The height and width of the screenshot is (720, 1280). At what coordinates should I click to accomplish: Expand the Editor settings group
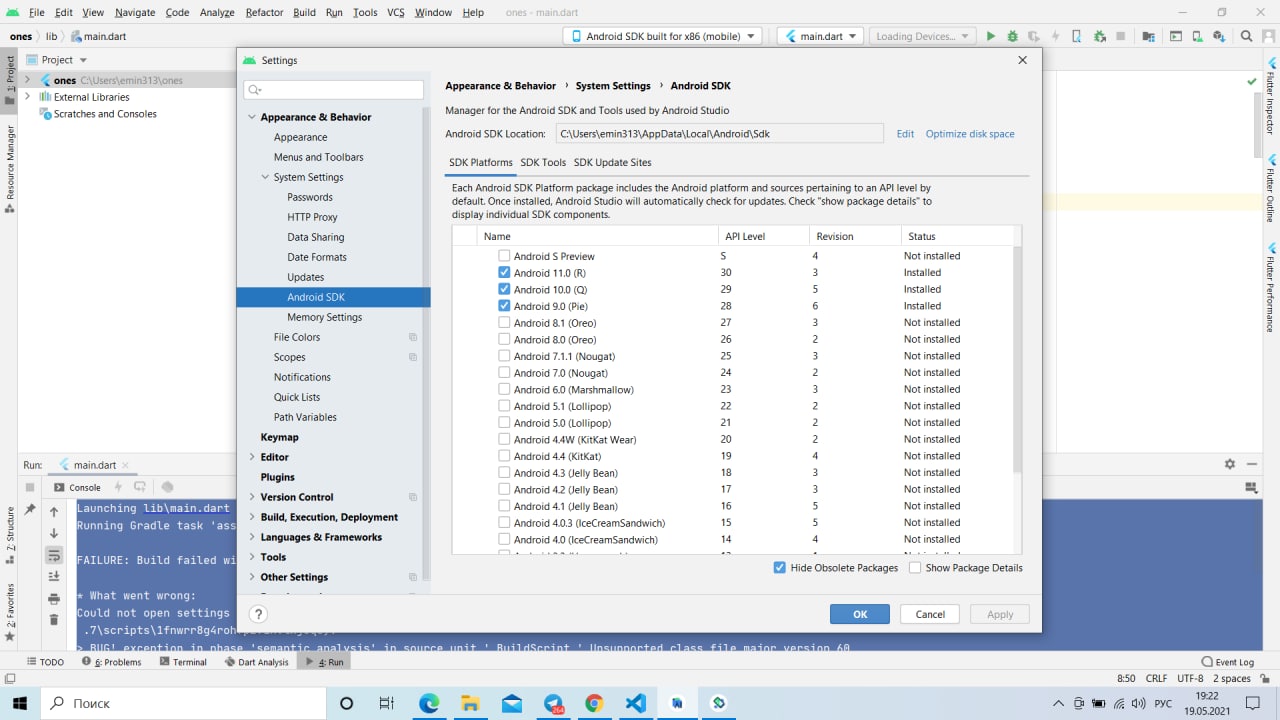click(x=252, y=457)
